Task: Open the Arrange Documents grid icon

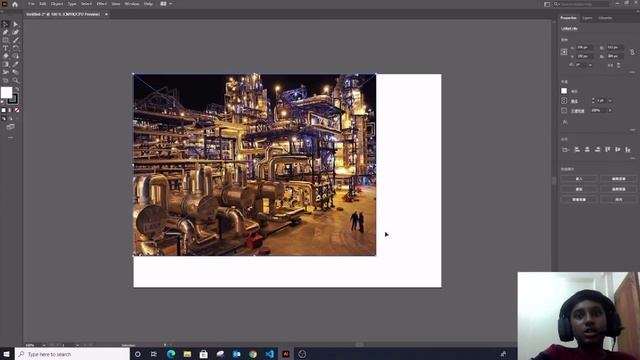Action: (163, 4)
